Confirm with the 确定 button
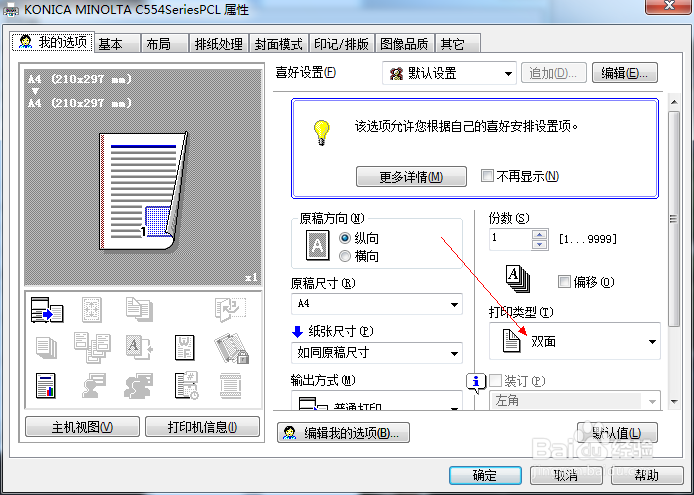This screenshot has width=694, height=495. [485, 476]
